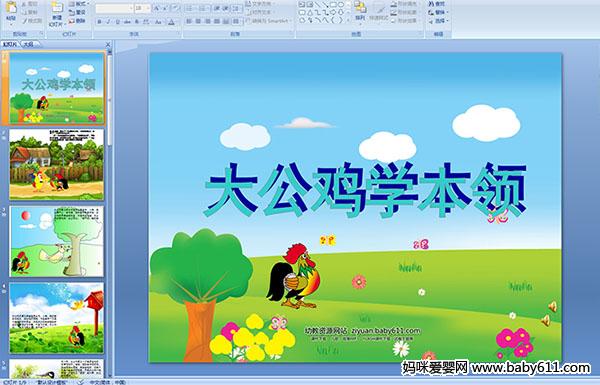Pick the line shape in the shapes gallery

point(317,4)
